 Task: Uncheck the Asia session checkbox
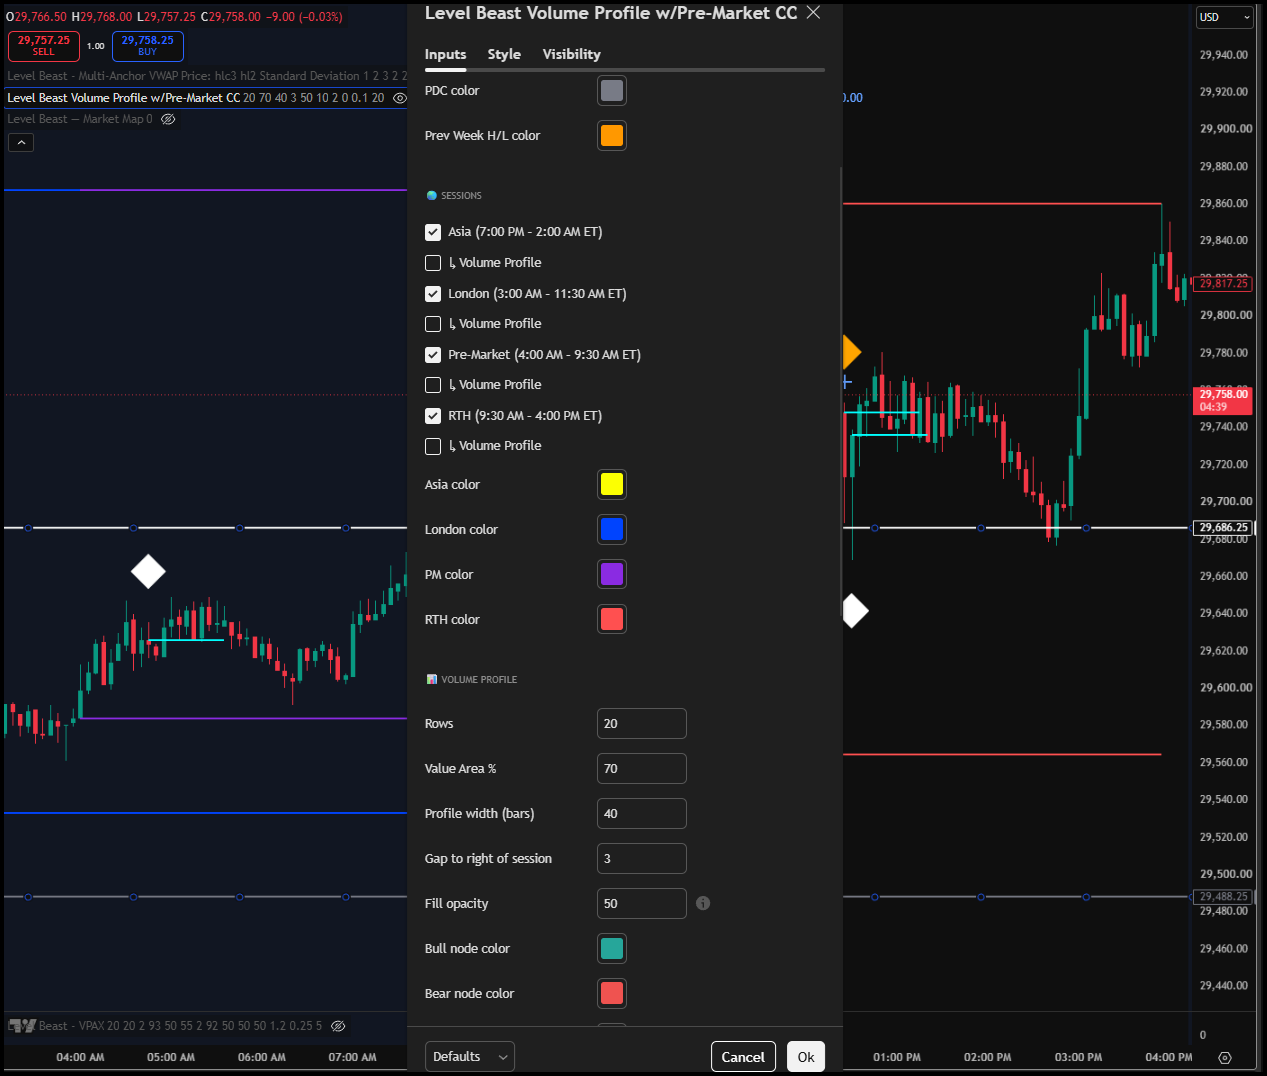[433, 232]
